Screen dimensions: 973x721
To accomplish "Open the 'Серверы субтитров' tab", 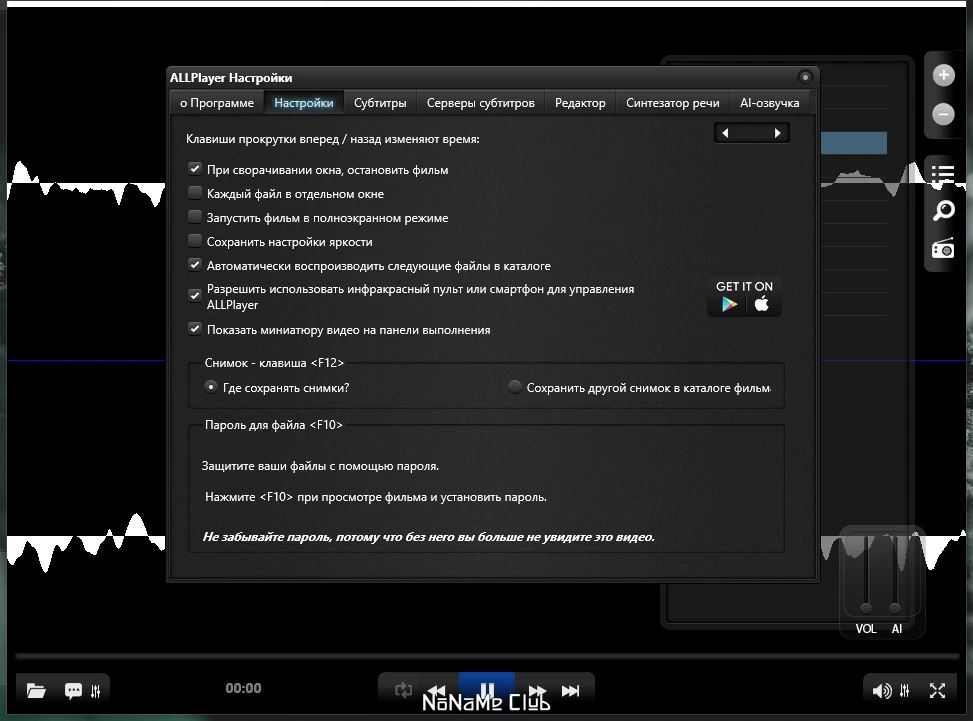I will [x=480, y=103].
